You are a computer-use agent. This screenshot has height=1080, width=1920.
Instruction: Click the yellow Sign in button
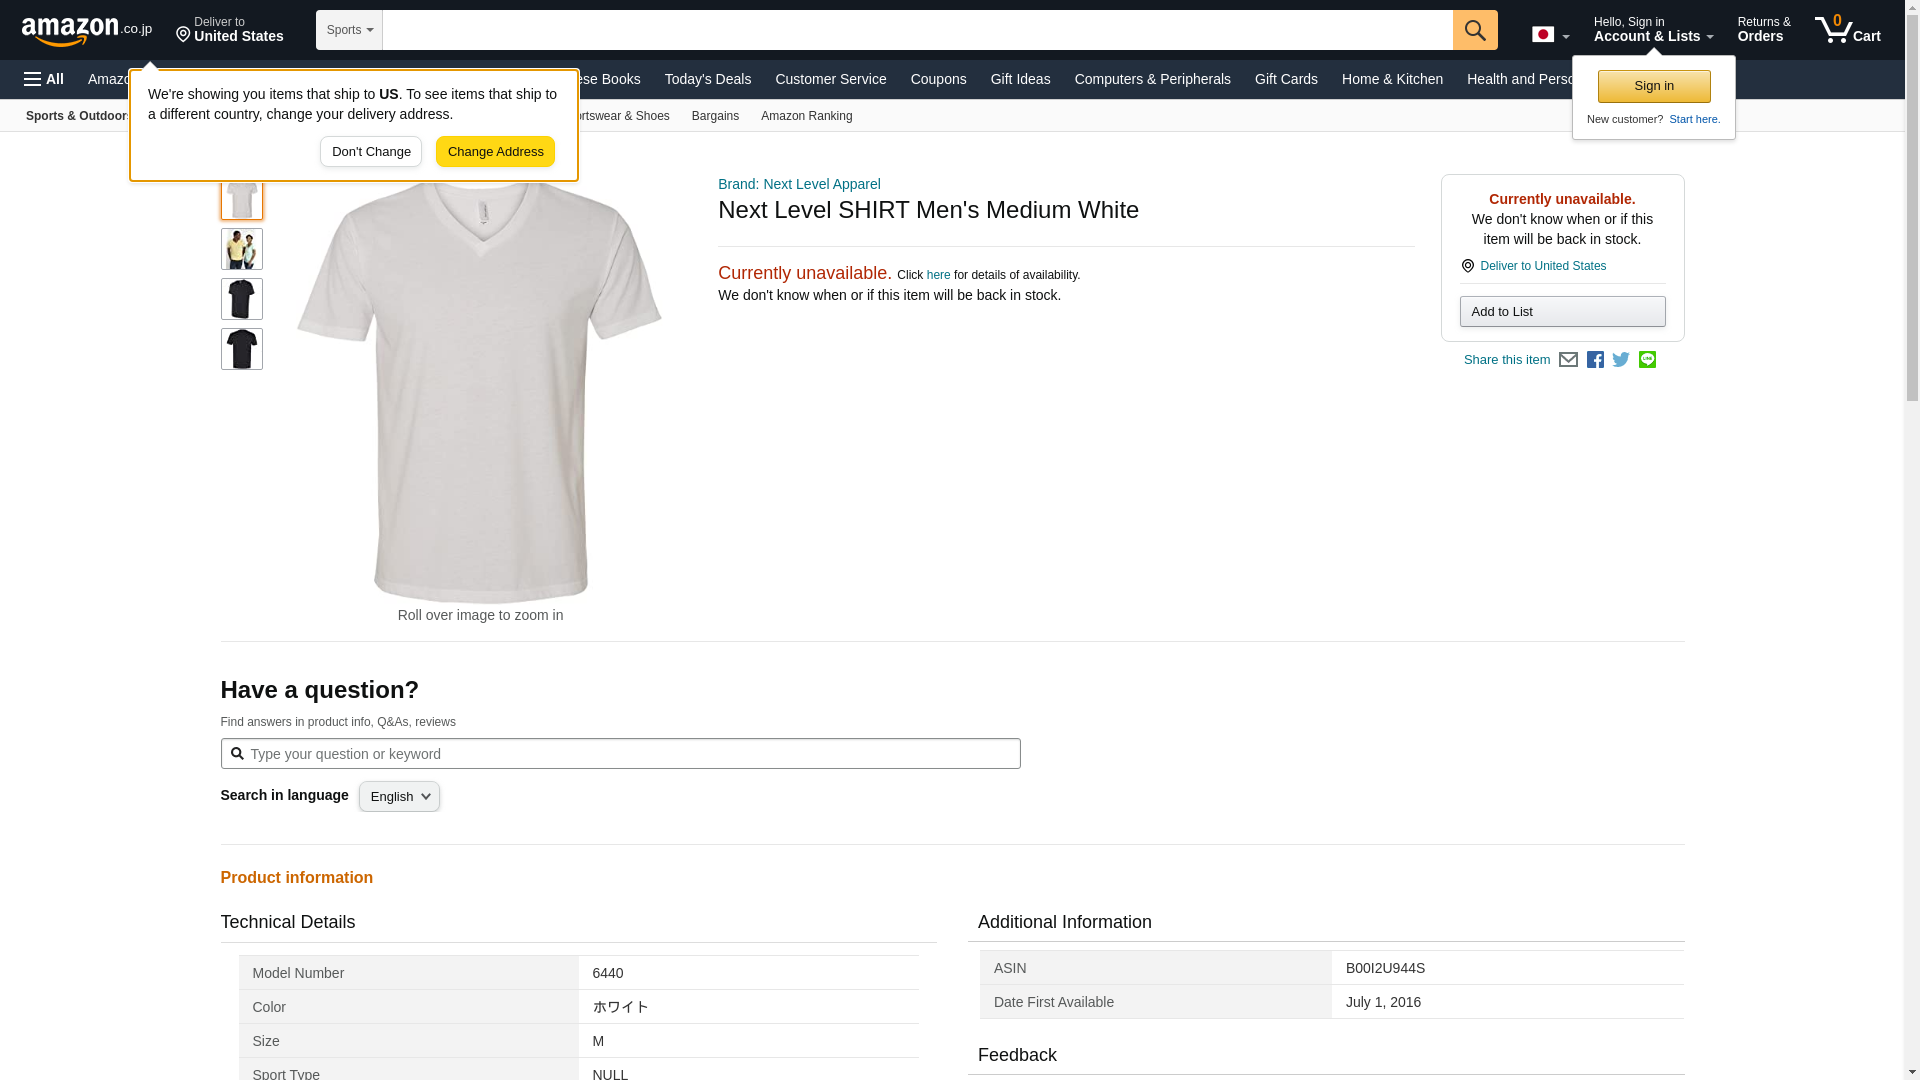(1653, 86)
